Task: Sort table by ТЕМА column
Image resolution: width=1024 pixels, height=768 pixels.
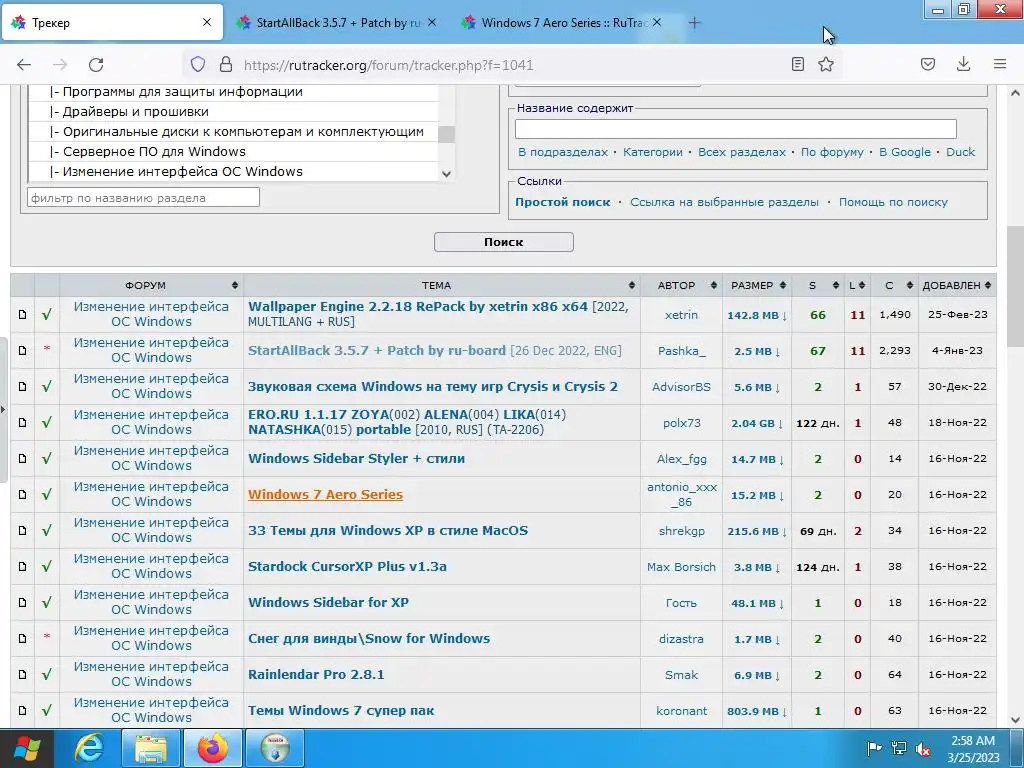Action: point(441,285)
